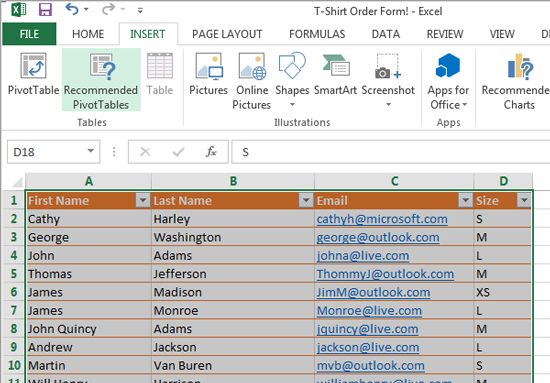This screenshot has height=383, width=550.
Task: Open the Undo history dropdown arrow
Action: [x=86, y=10]
